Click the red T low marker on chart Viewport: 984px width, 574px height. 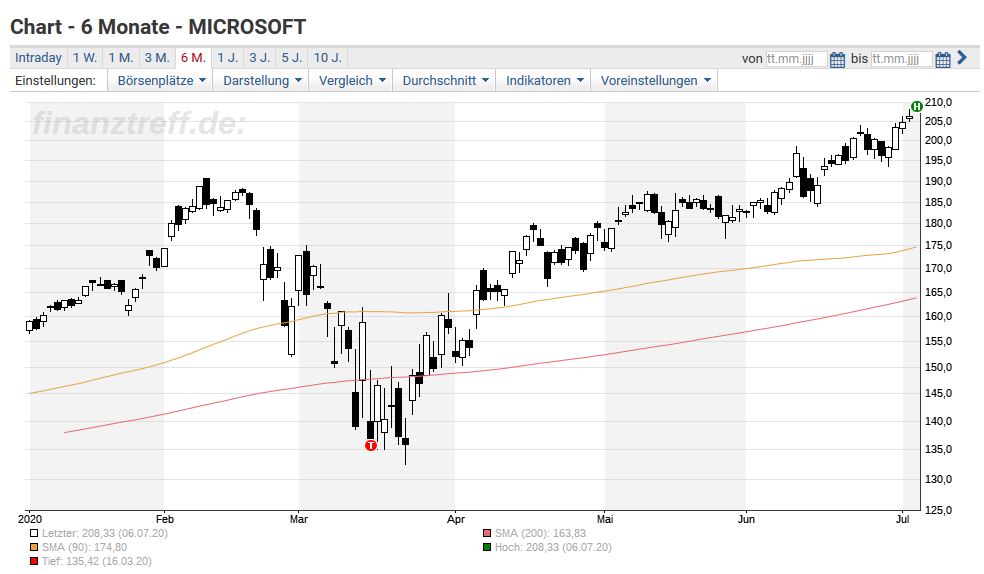(x=371, y=445)
